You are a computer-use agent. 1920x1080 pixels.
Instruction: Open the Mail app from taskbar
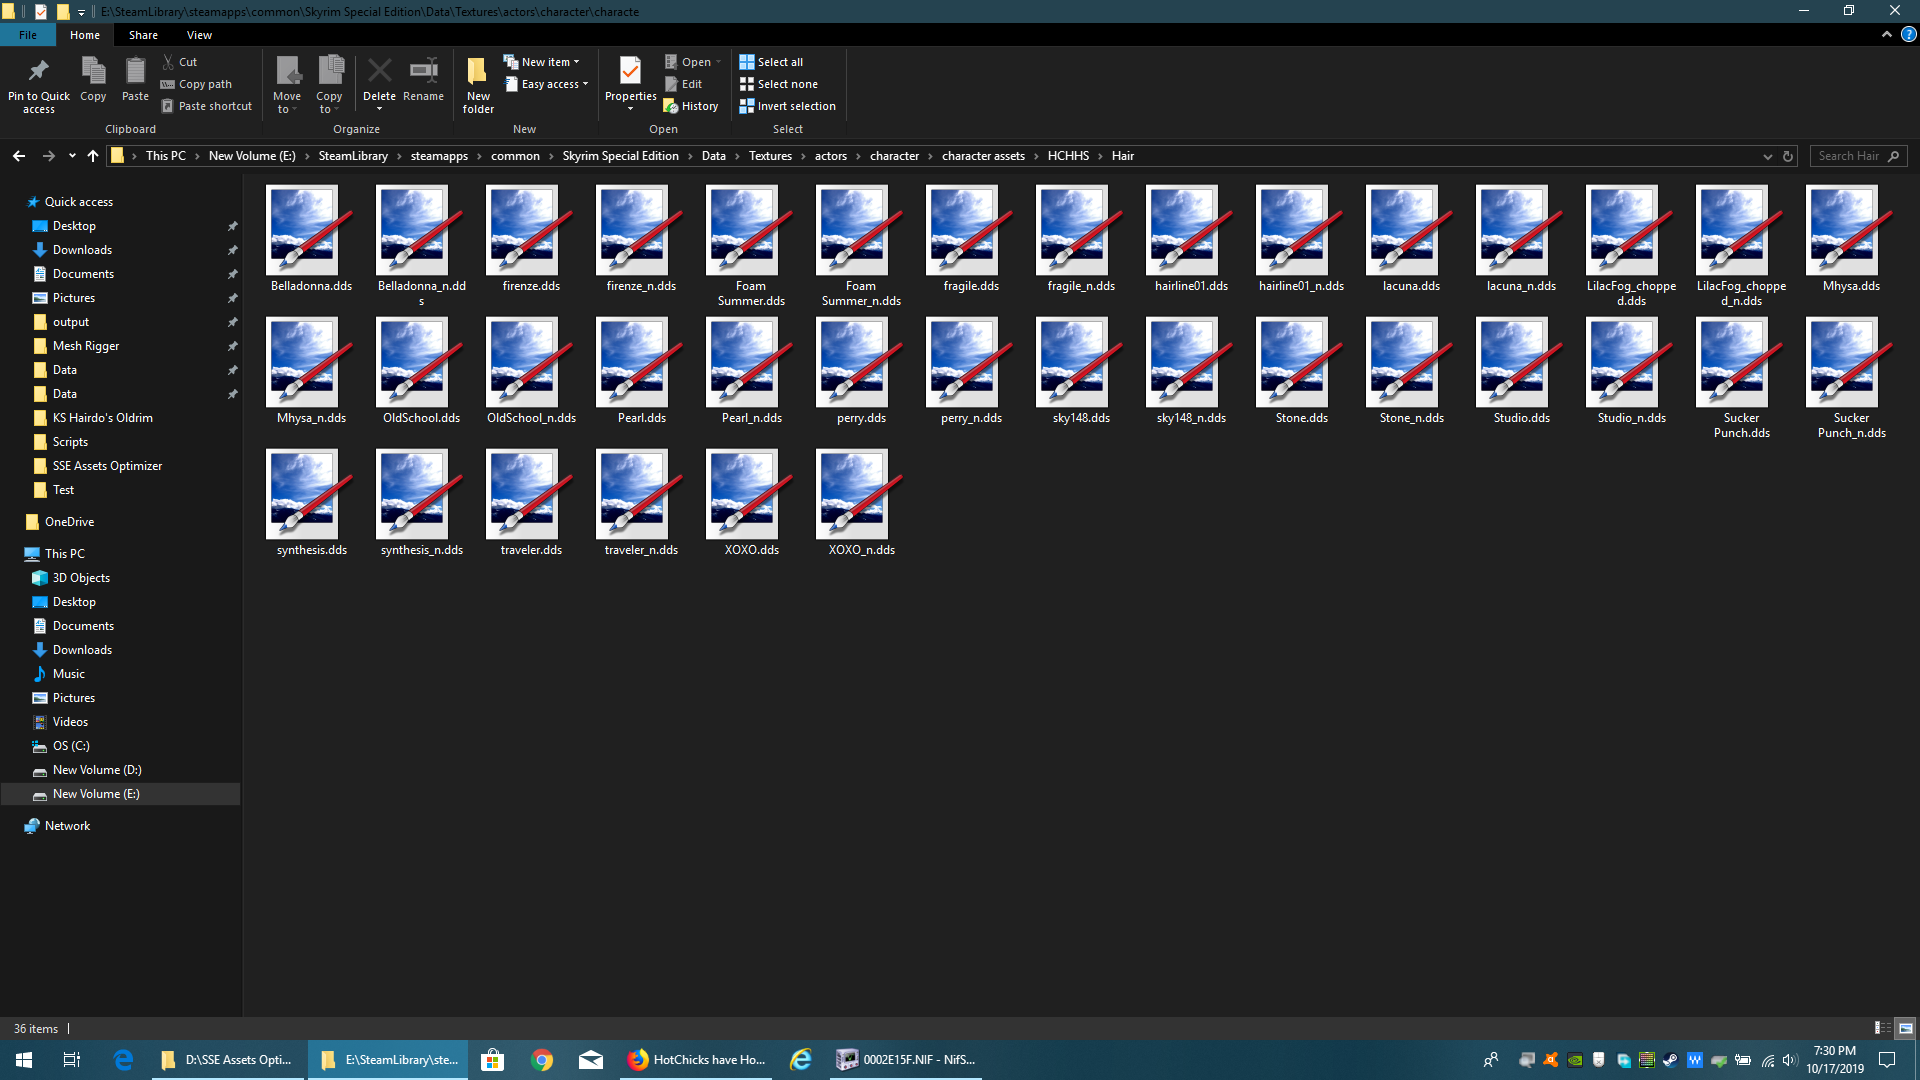(591, 1060)
